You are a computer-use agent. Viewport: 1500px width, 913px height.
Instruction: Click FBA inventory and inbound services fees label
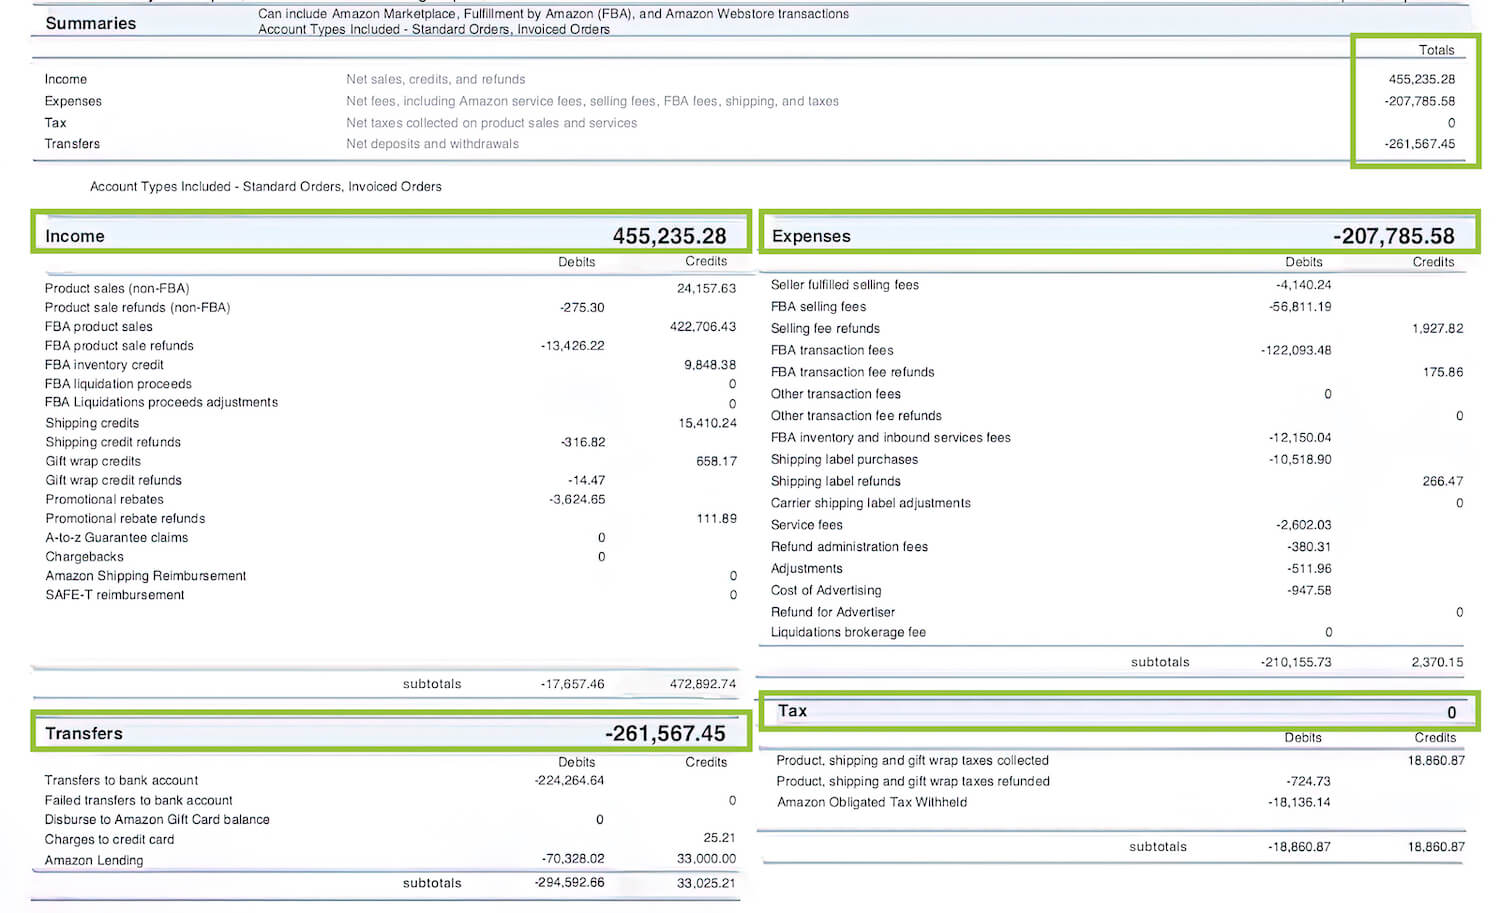[x=891, y=437]
